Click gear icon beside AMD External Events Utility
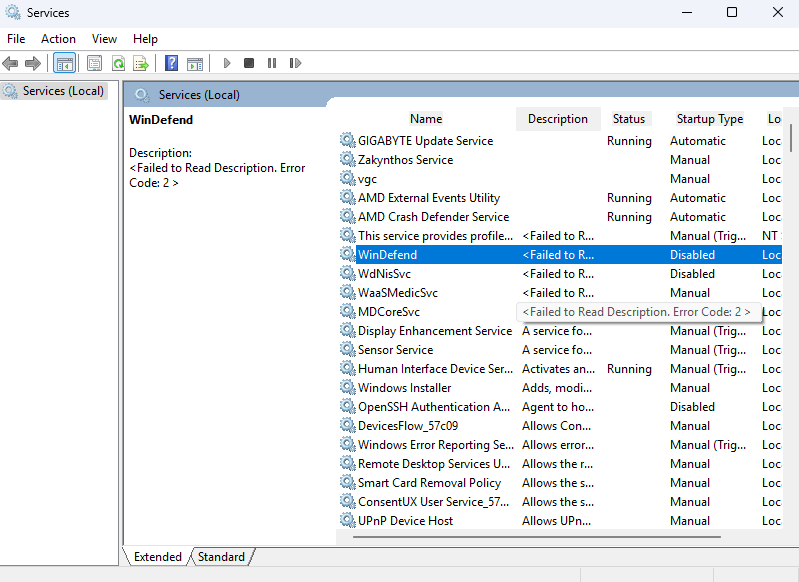Screen dimensions: 799x582 pos(348,197)
